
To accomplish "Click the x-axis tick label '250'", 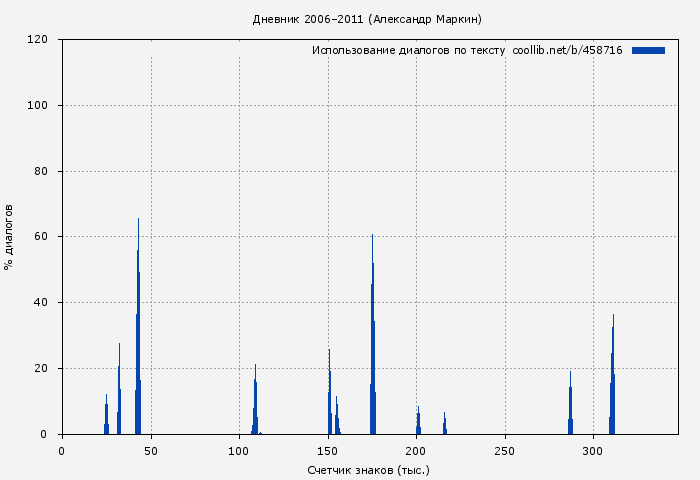I will (505, 451).
